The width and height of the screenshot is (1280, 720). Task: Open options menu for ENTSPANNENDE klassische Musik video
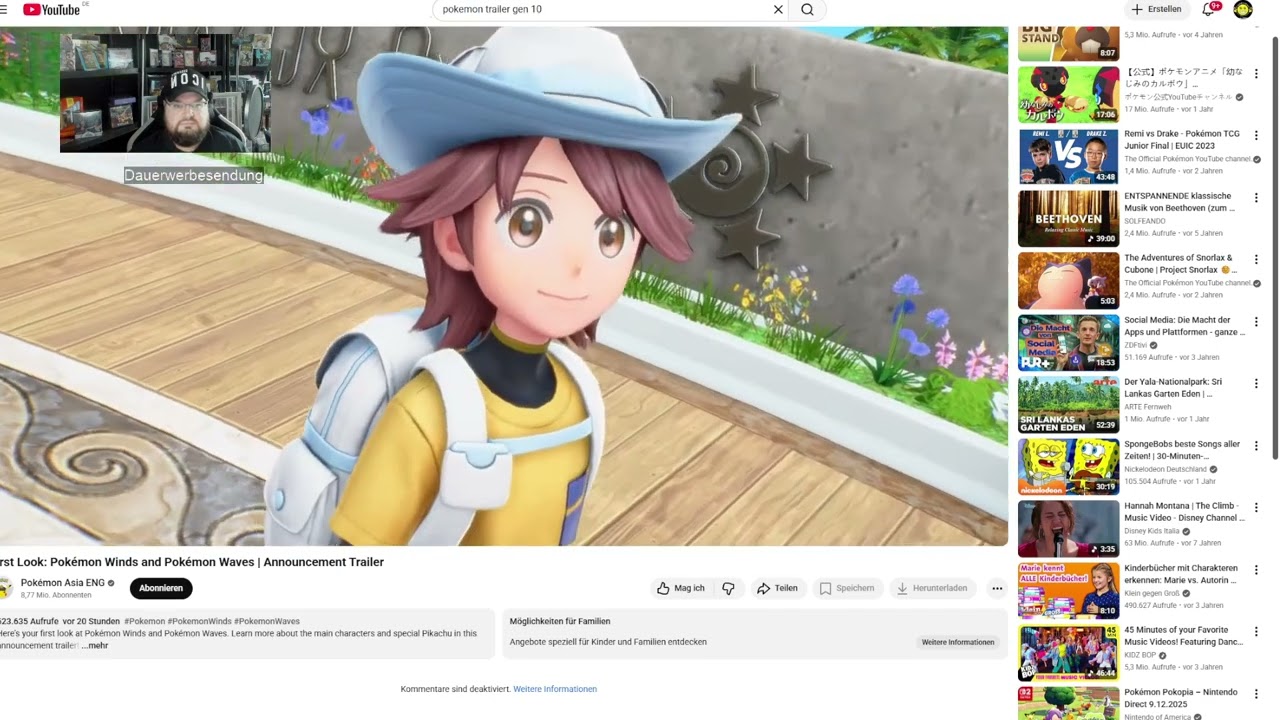[x=1256, y=197]
